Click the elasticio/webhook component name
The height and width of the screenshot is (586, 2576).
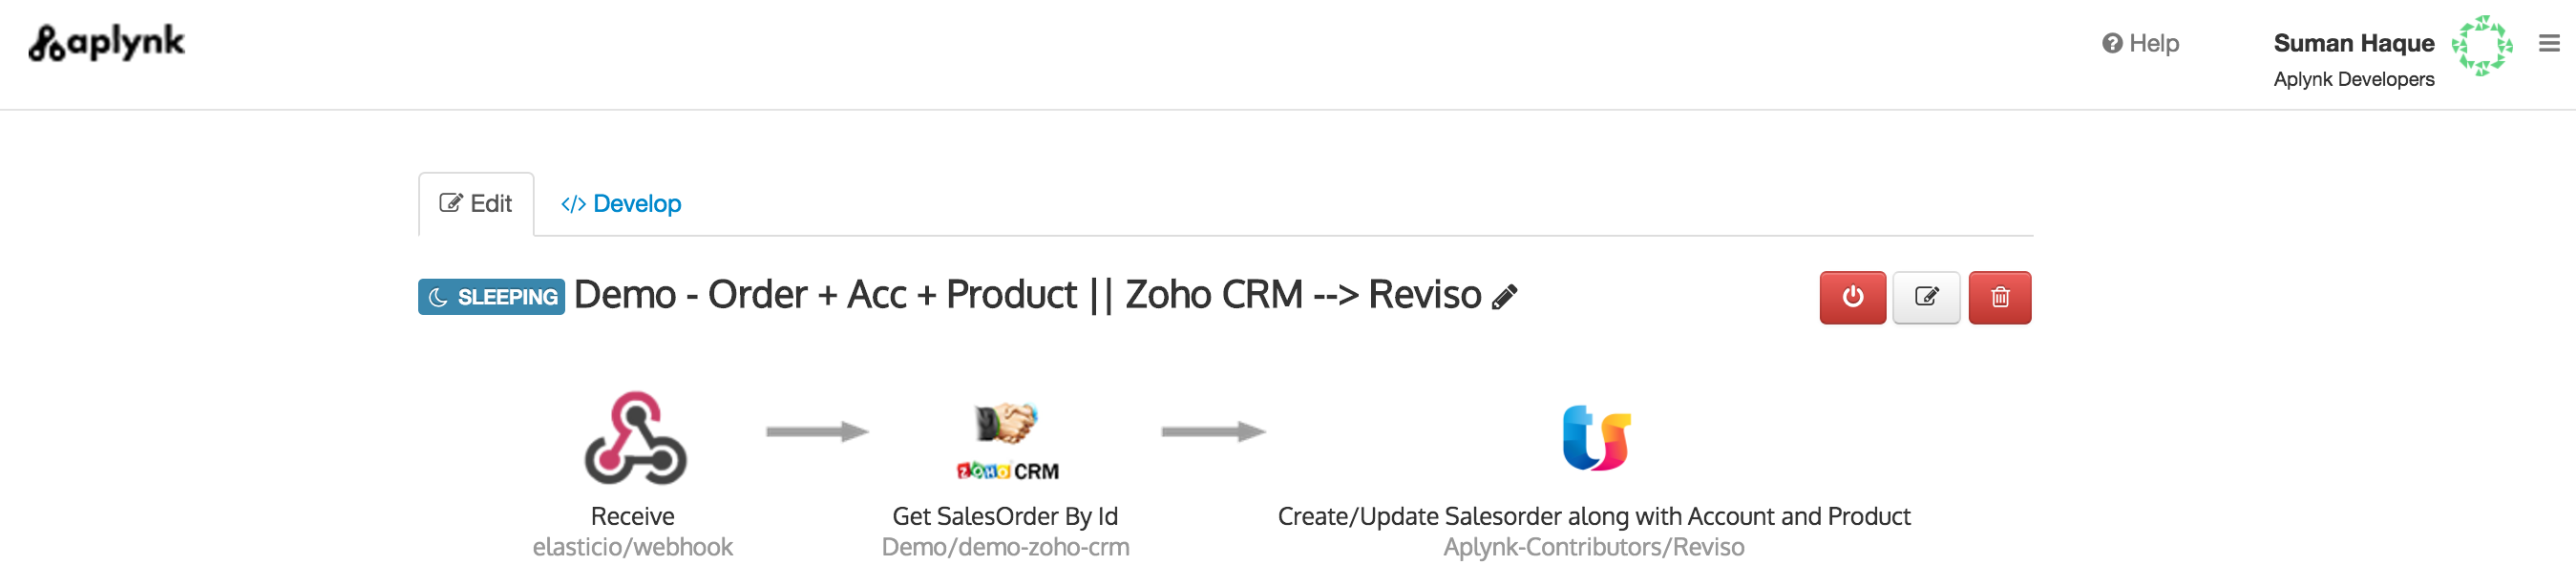[x=633, y=547]
